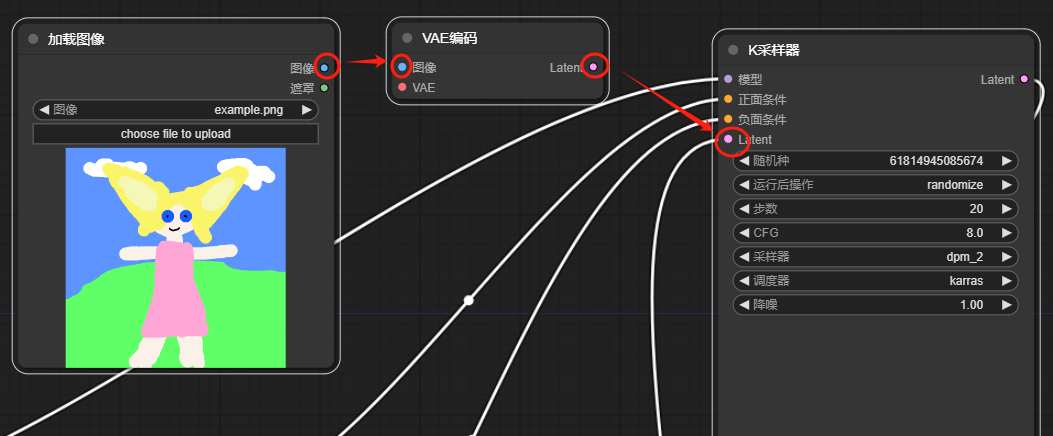1053x436 pixels.
Task: Open the 运行后操作 randomize dropdown
Action: pos(876,185)
